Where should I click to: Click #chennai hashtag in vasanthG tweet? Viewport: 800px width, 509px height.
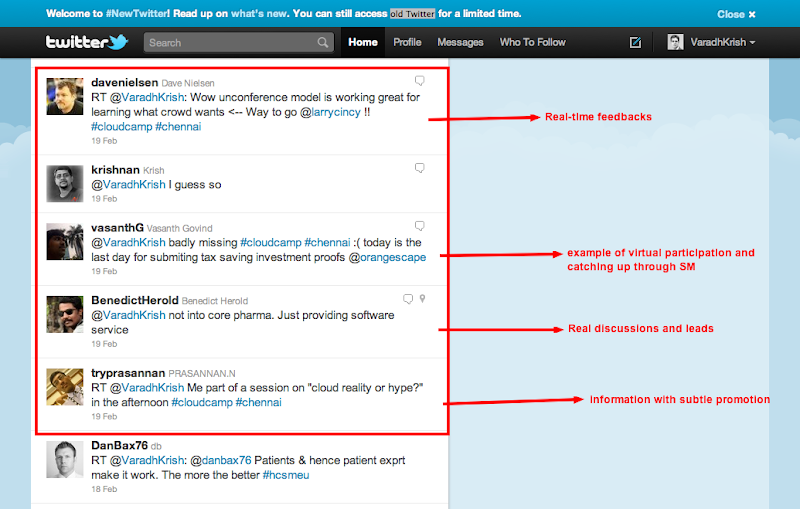click(x=328, y=242)
